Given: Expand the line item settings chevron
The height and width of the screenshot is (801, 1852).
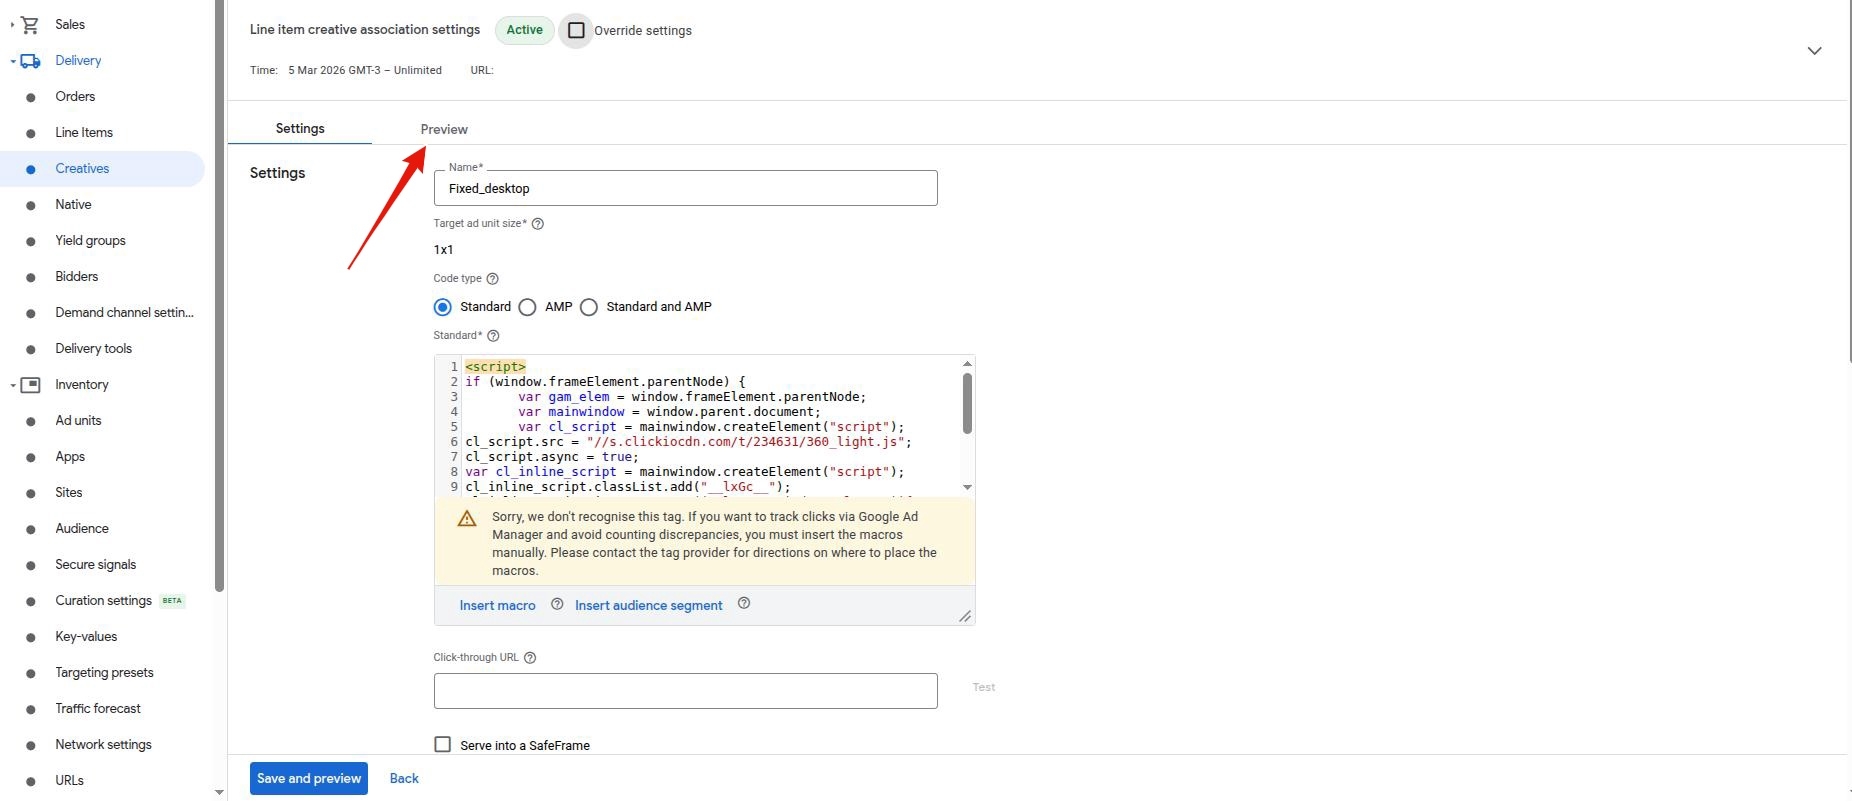Looking at the screenshot, I should tap(1814, 51).
